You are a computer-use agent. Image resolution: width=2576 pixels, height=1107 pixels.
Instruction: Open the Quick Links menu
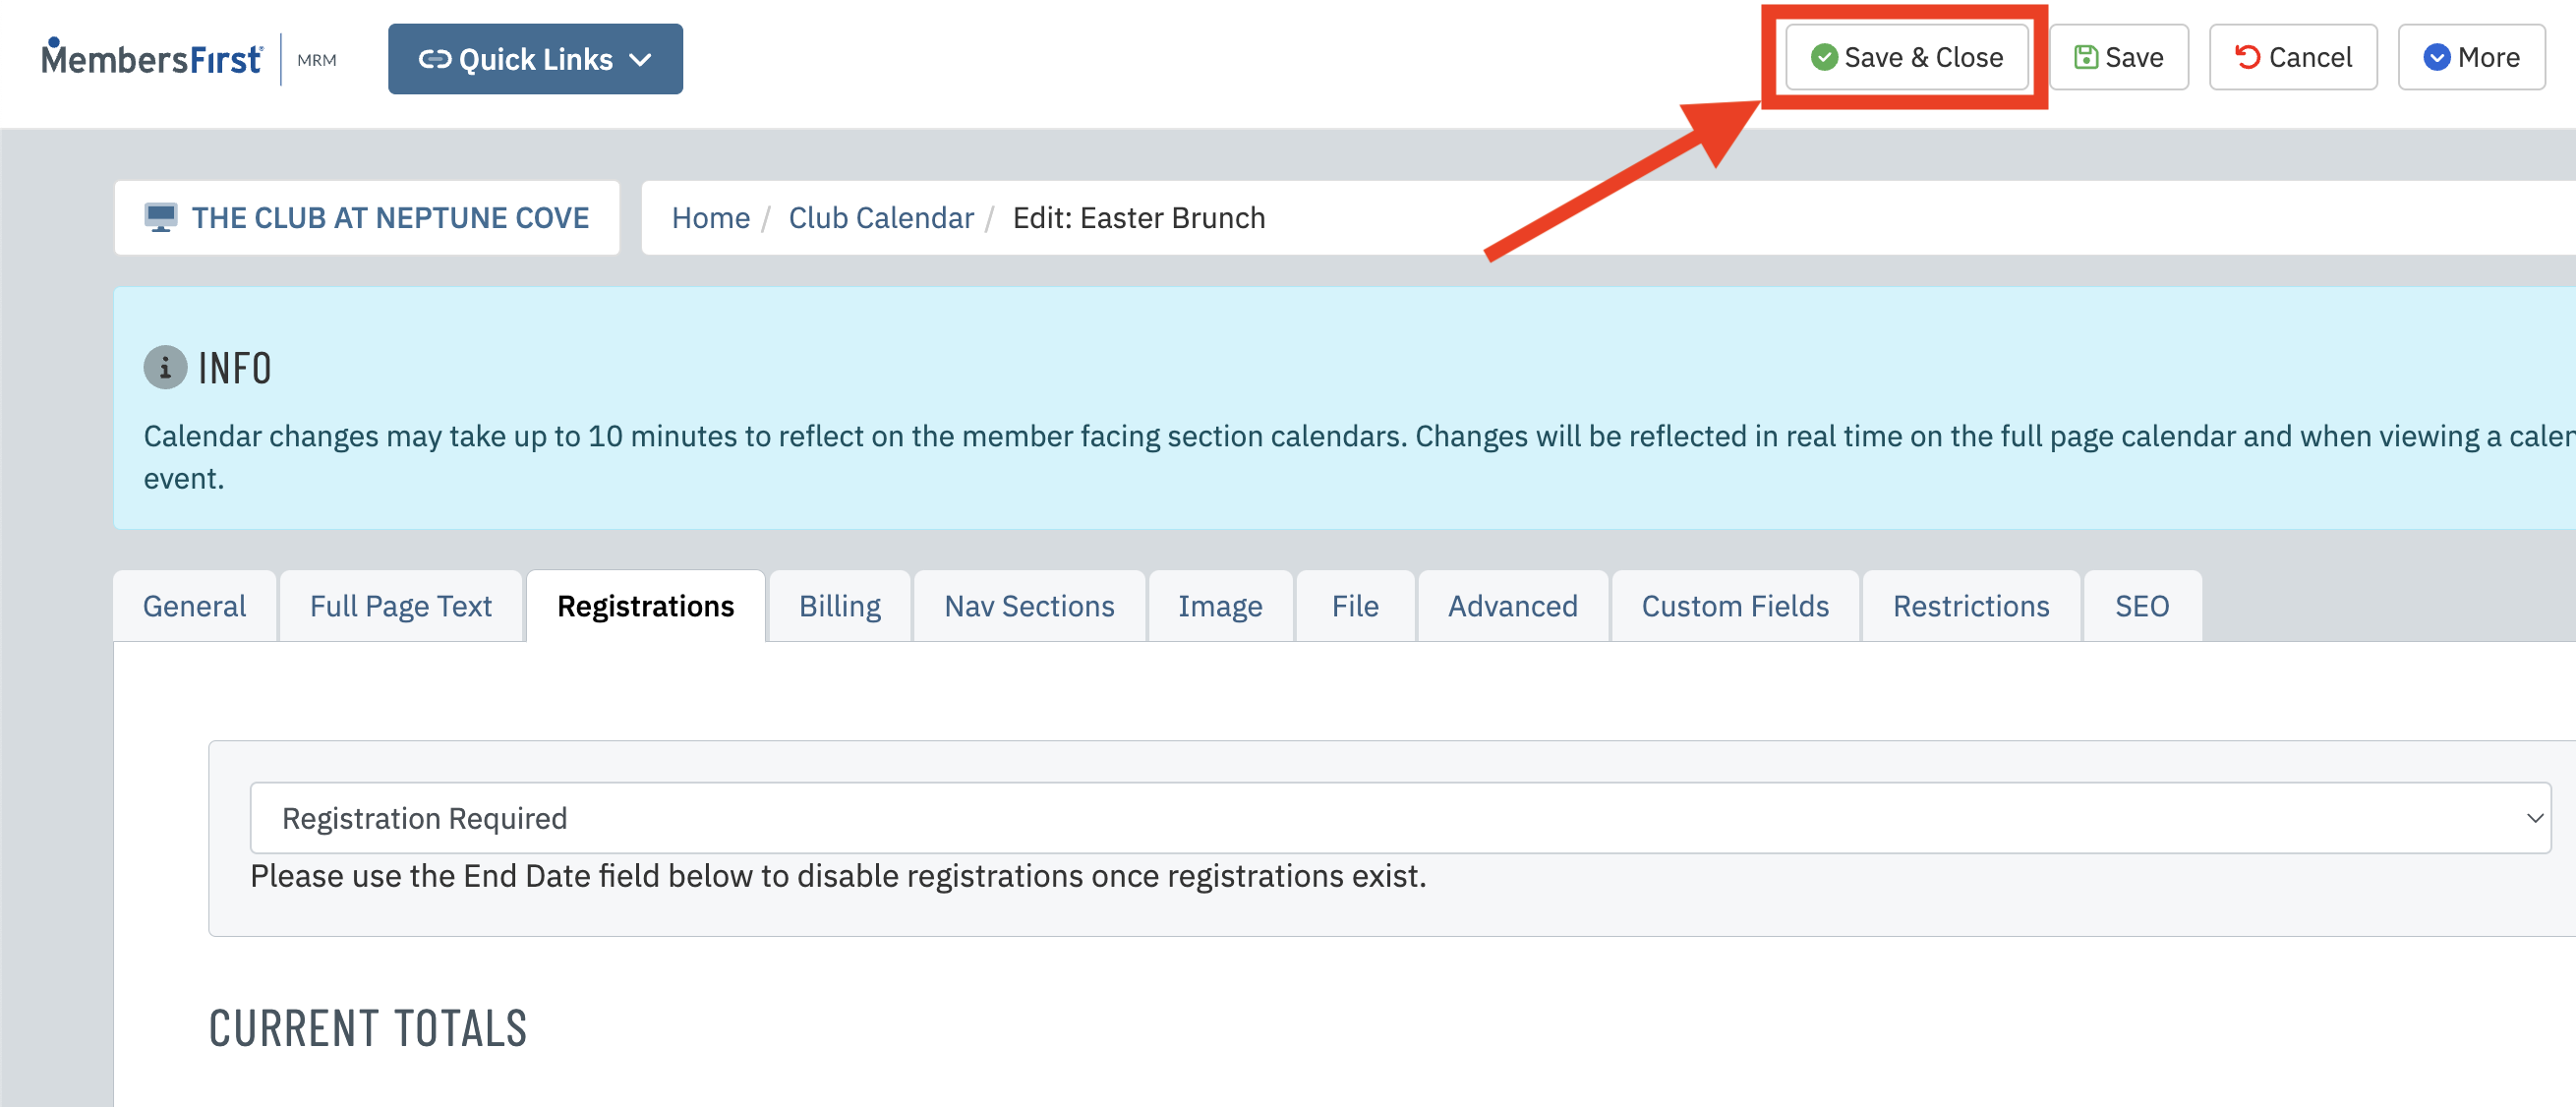click(536, 57)
